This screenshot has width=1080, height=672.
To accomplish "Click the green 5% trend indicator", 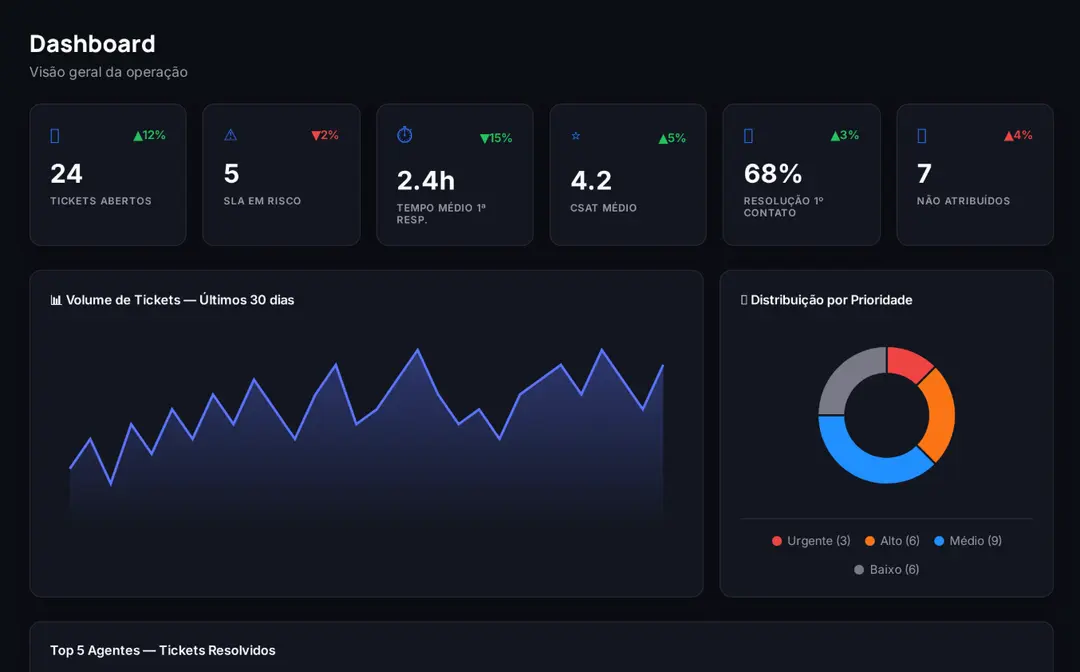I will (672, 138).
